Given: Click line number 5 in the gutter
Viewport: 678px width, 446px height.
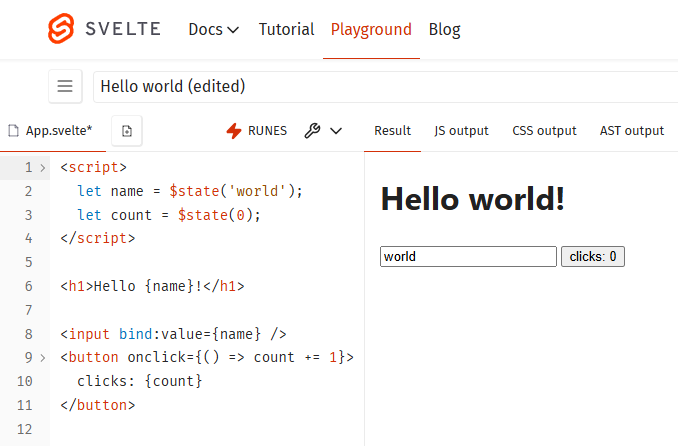Looking at the screenshot, I should click(x=29, y=263).
